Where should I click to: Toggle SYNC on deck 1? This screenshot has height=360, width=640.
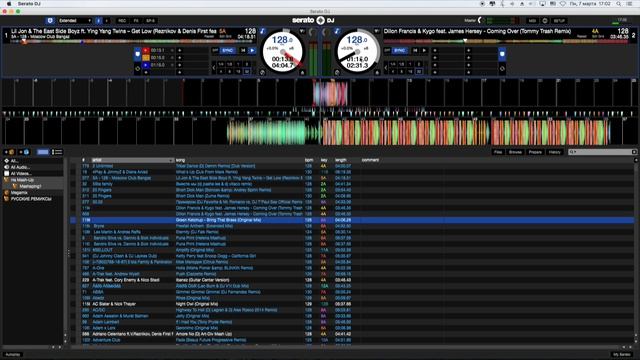point(227,51)
